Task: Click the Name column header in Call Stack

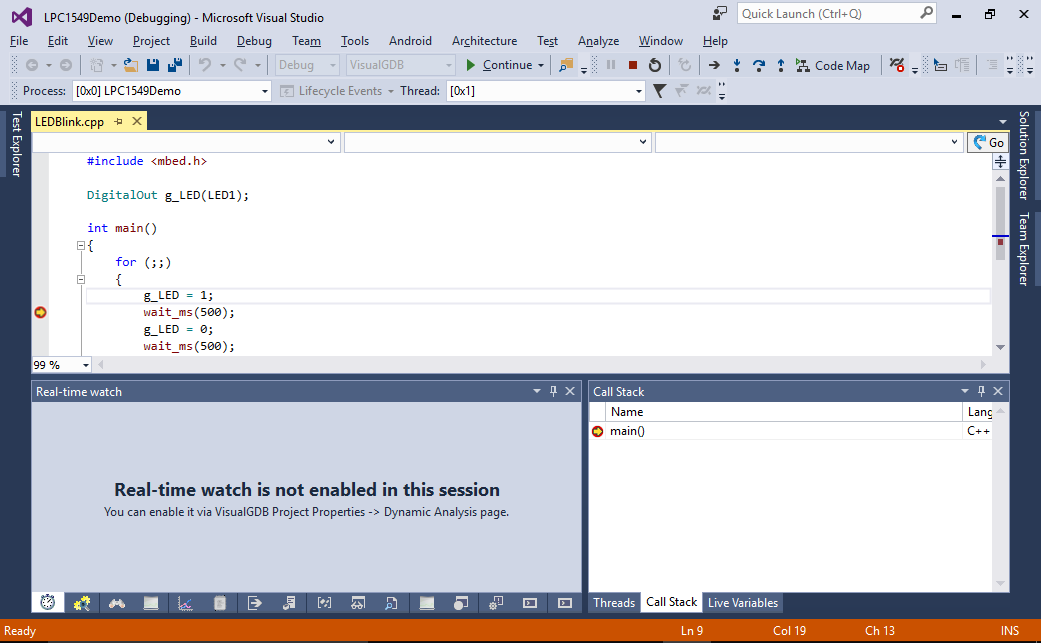Action: click(x=783, y=411)
